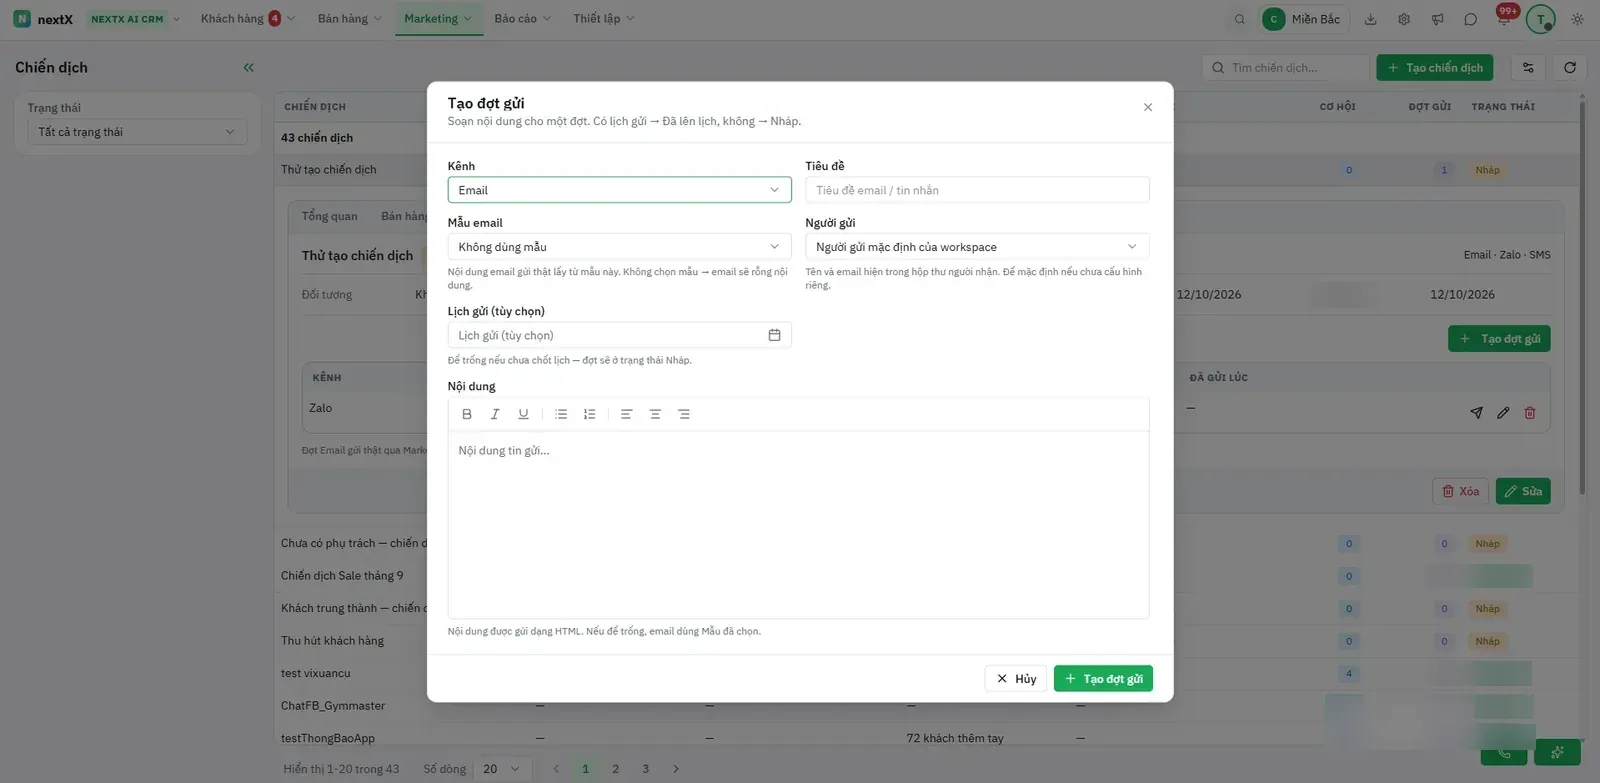1600x783 pixels.
Task: Open the Báo cáo menu
Action: 522,18
